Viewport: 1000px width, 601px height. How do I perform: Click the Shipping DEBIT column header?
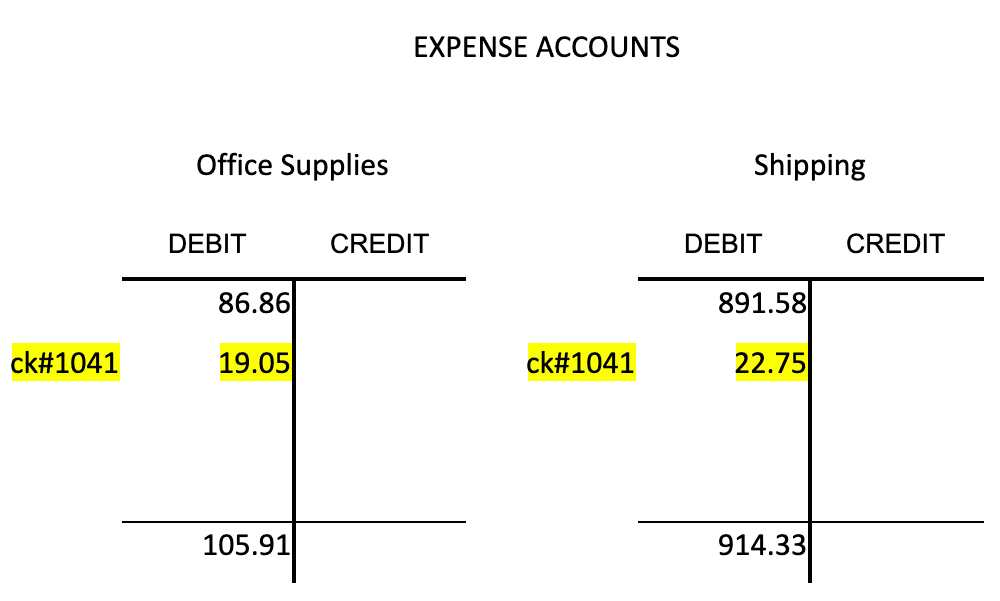[723, 244]
